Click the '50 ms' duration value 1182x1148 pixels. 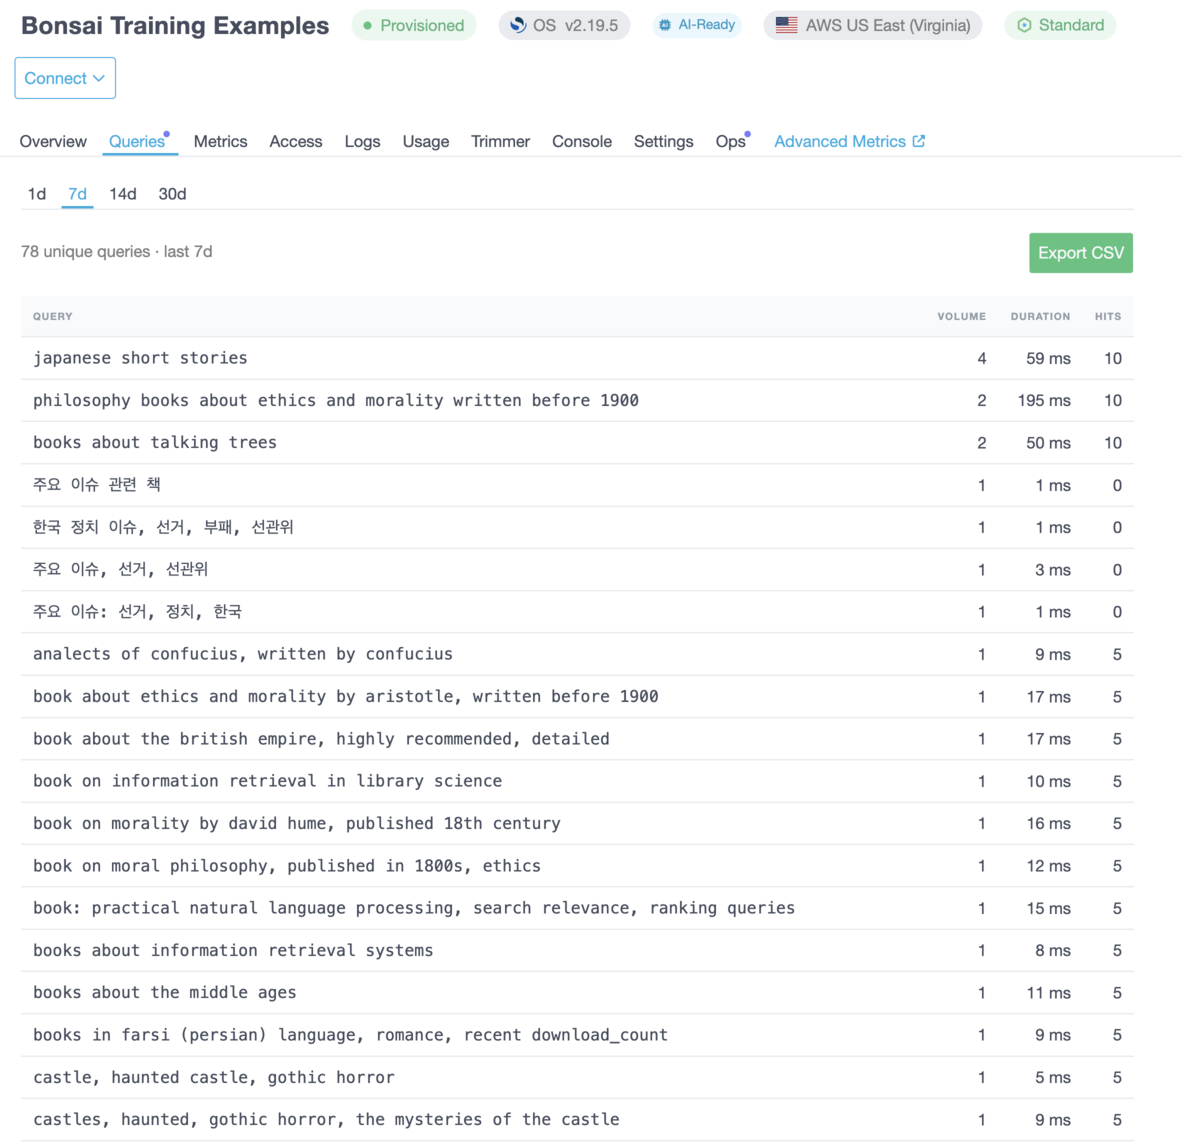[x=1048, y=442]
